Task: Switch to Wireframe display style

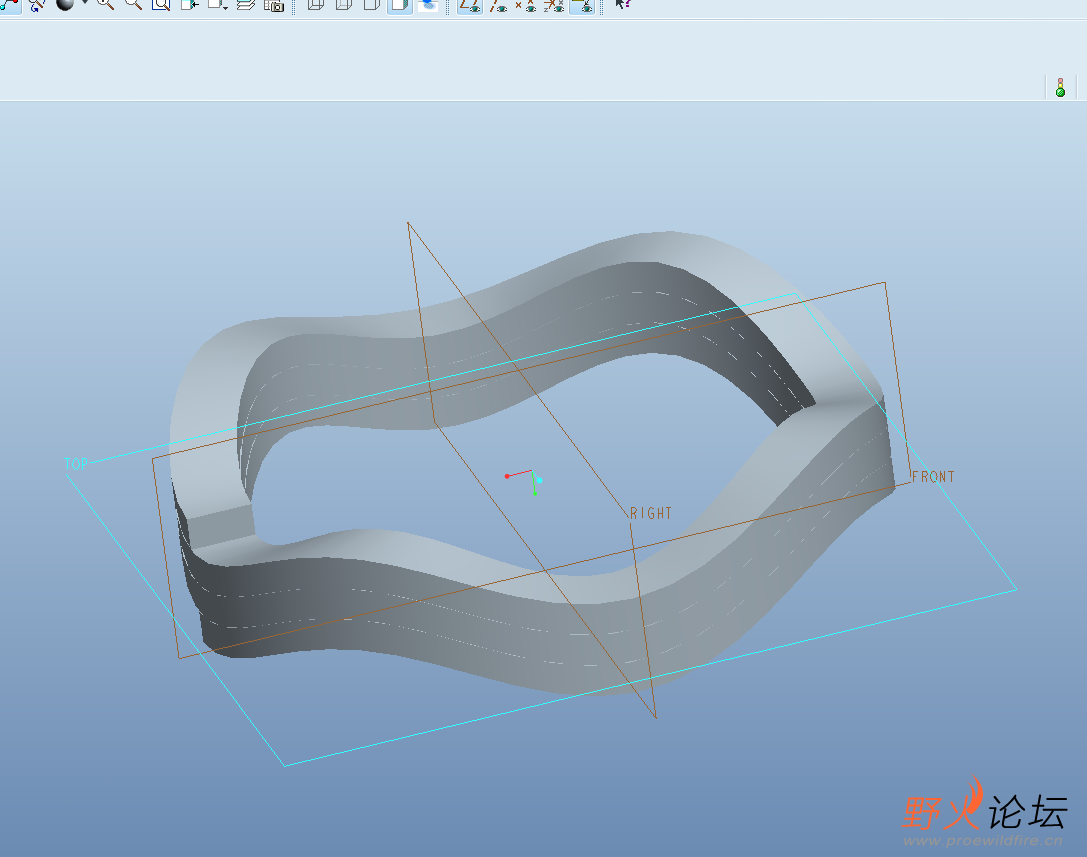Action: pyautogui.click(x=315, y=5)
